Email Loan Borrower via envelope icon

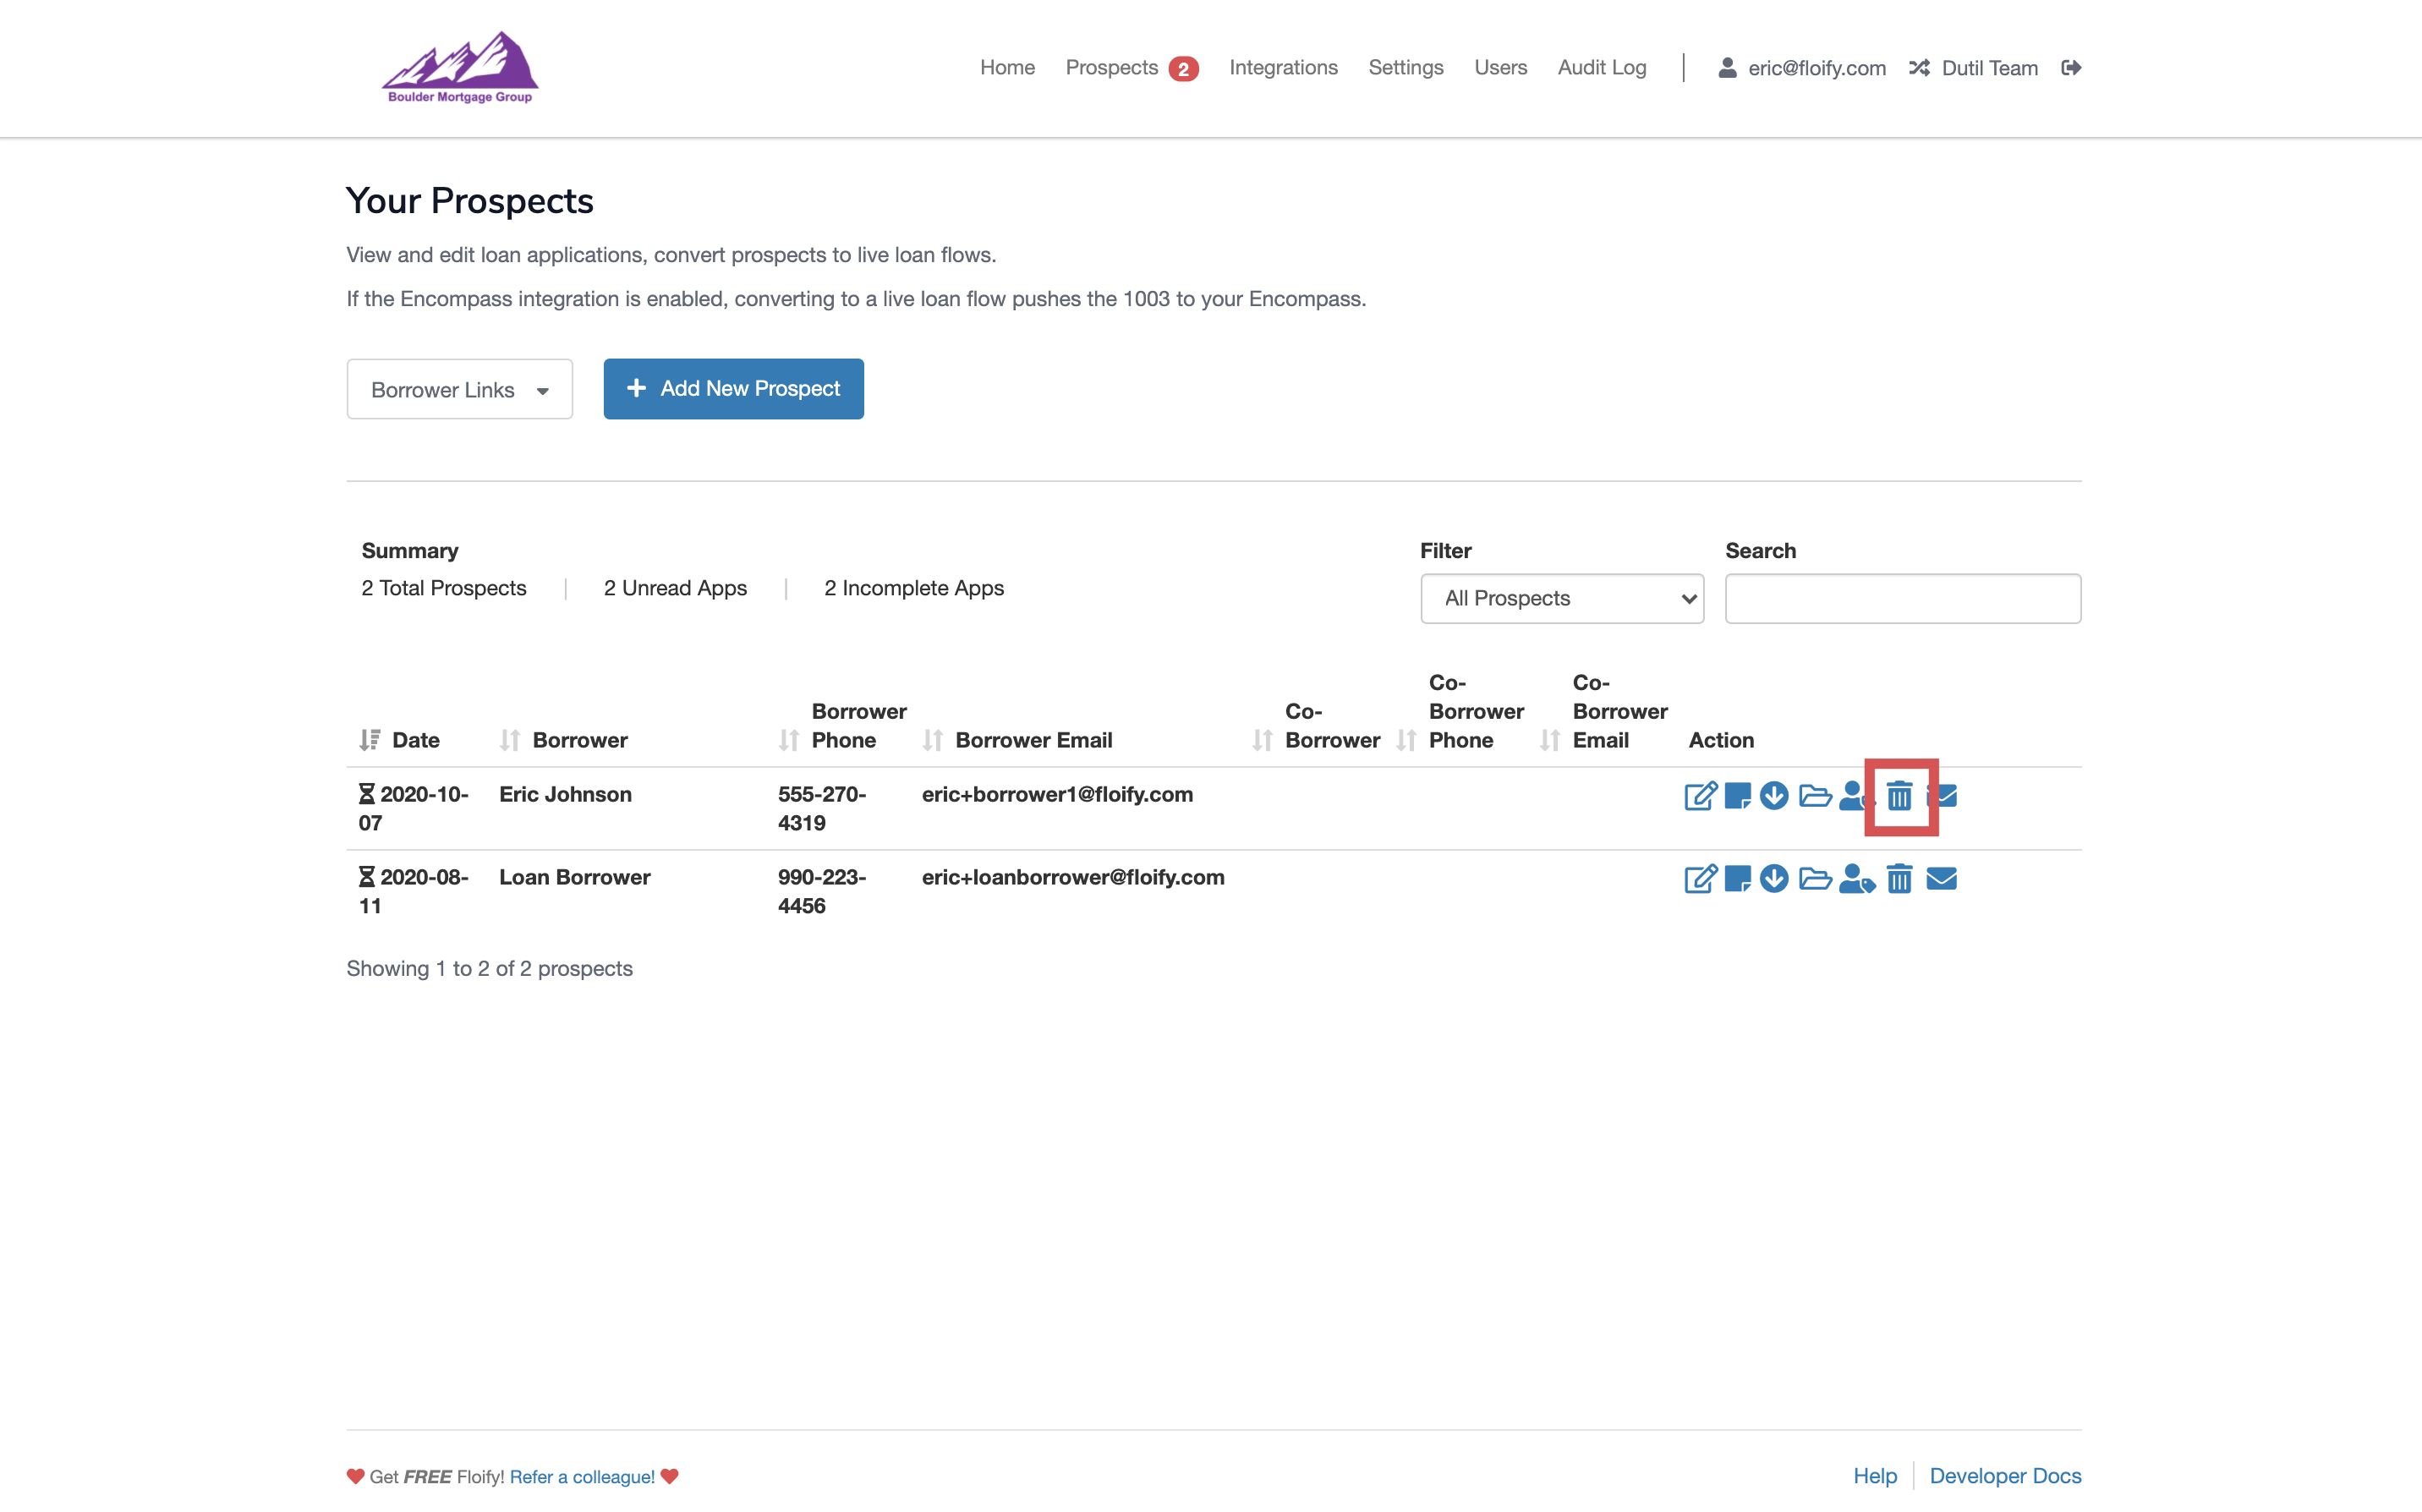point(1942,879)
